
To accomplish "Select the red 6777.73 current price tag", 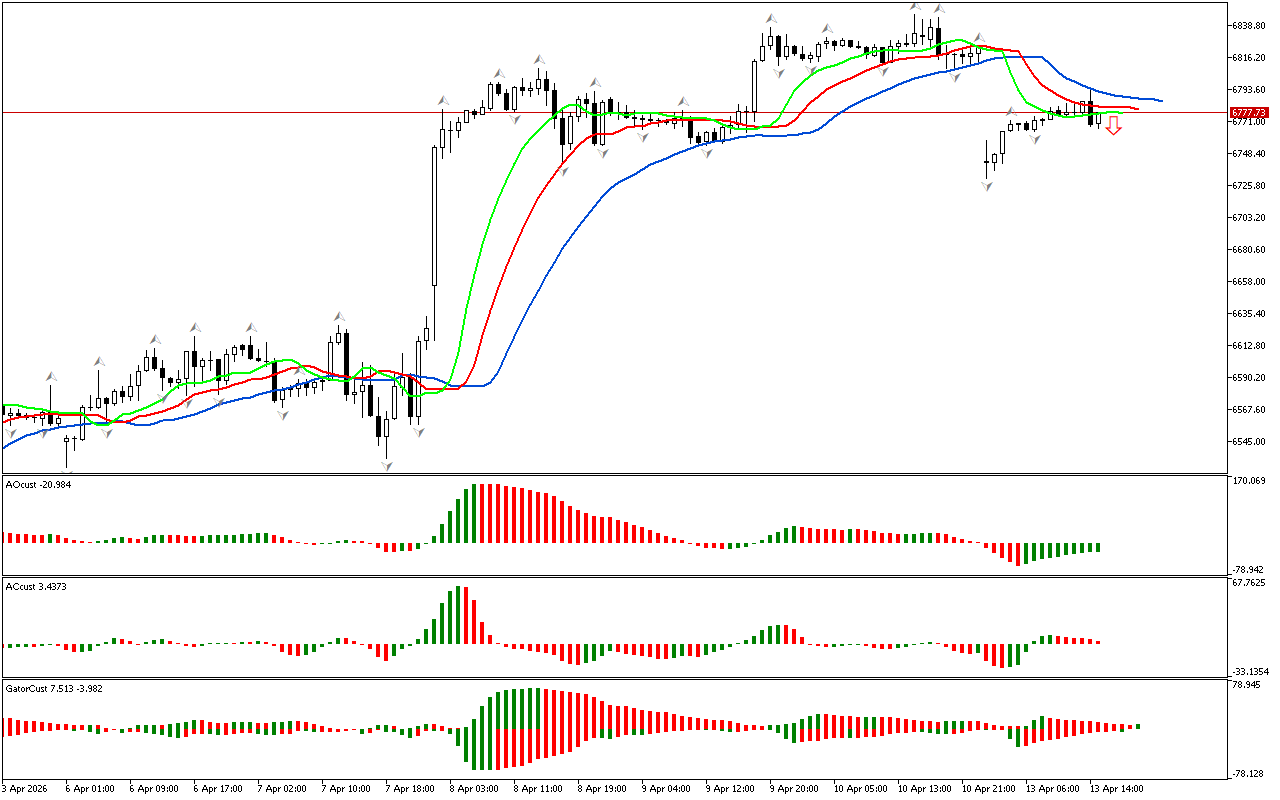I will (x=1249, y=113).
